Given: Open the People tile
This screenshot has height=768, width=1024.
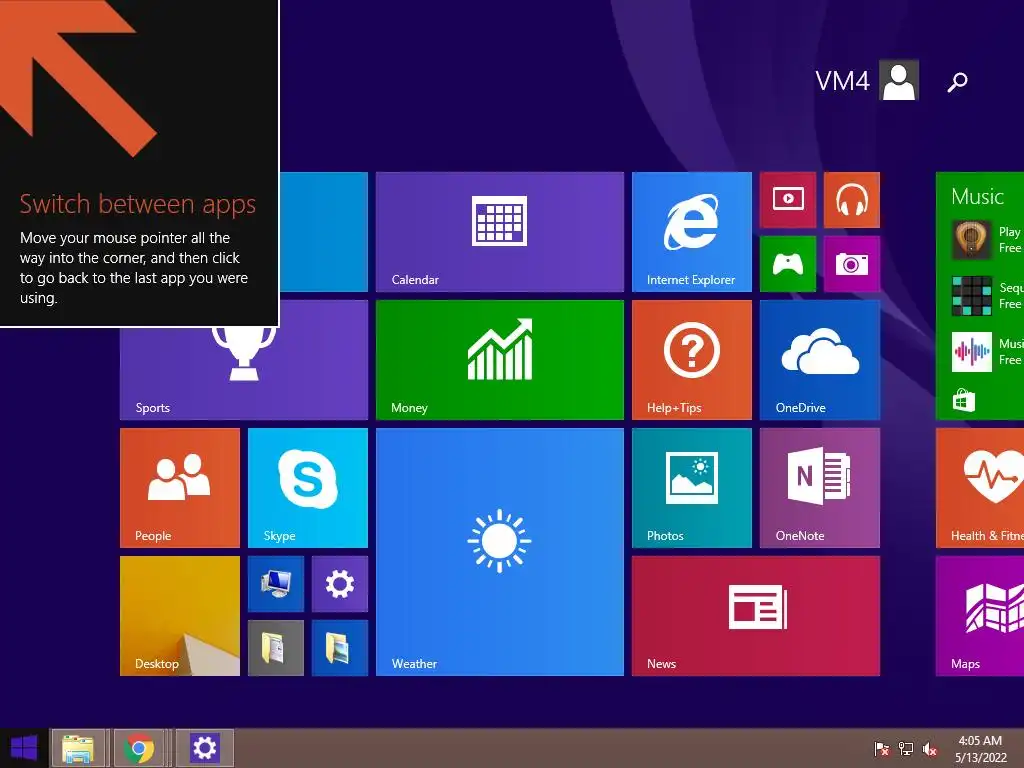Looking at the screenshot, I should 180,488.
